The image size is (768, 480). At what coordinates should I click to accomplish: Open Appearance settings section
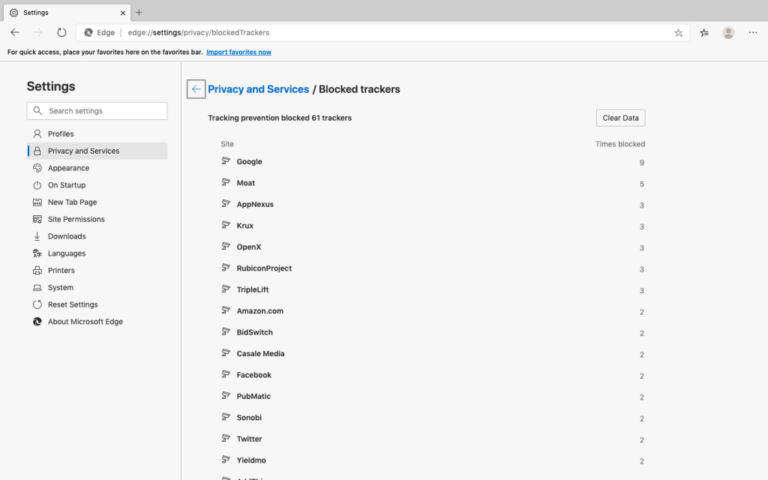(68, 168)
